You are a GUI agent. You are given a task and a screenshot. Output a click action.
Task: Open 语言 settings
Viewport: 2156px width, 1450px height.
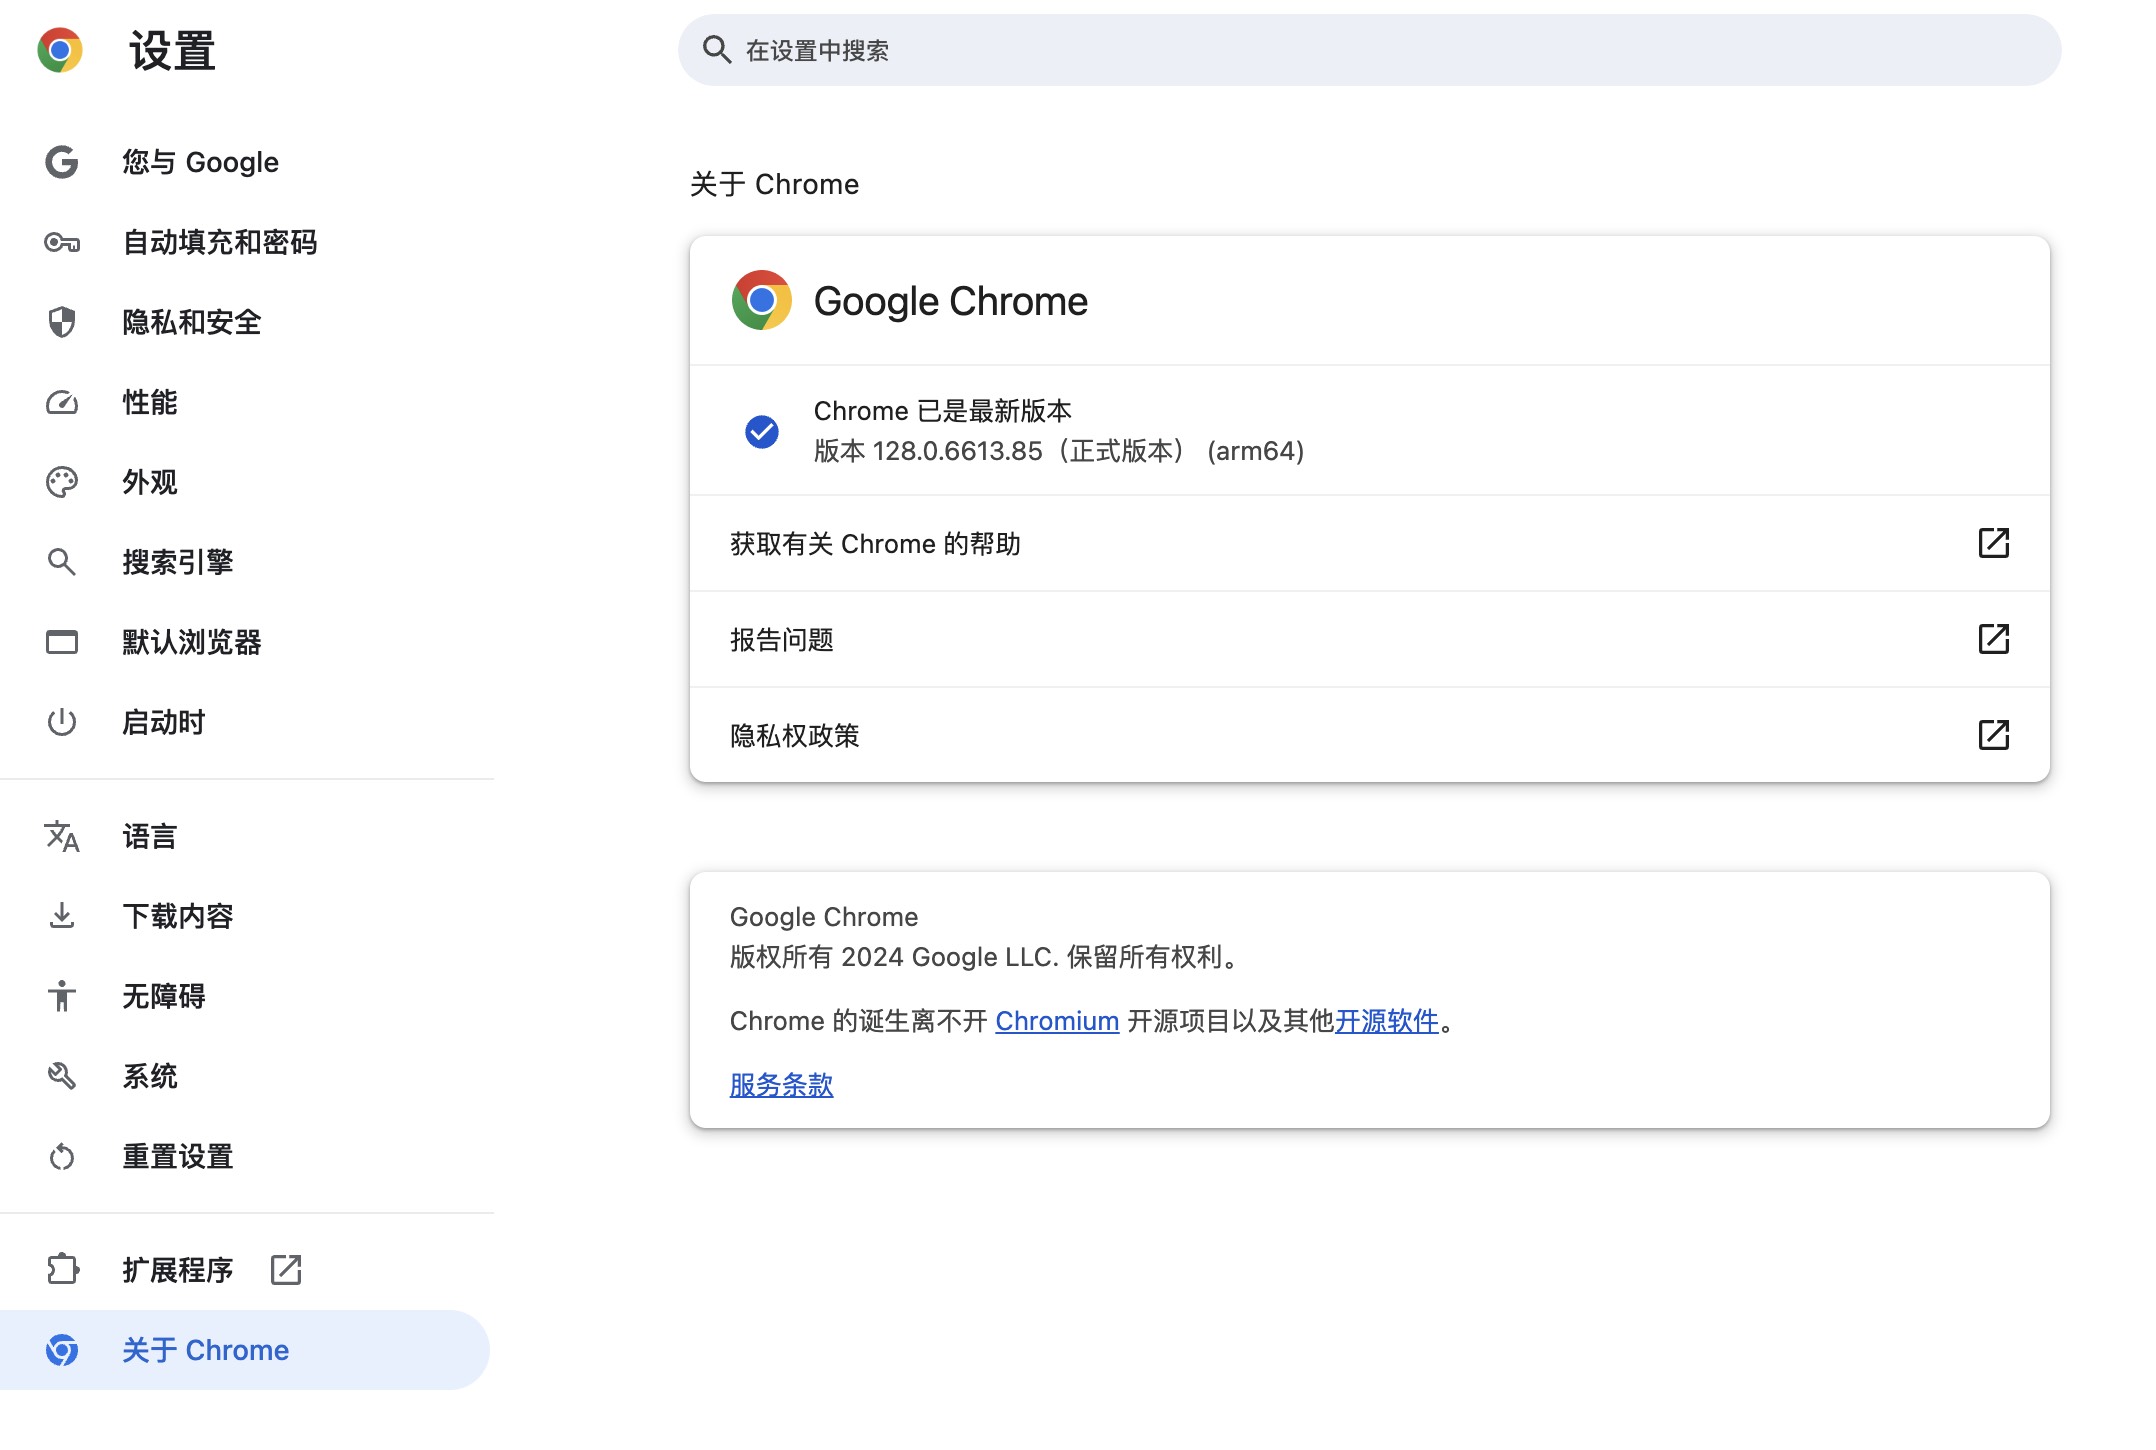(245, 836)
